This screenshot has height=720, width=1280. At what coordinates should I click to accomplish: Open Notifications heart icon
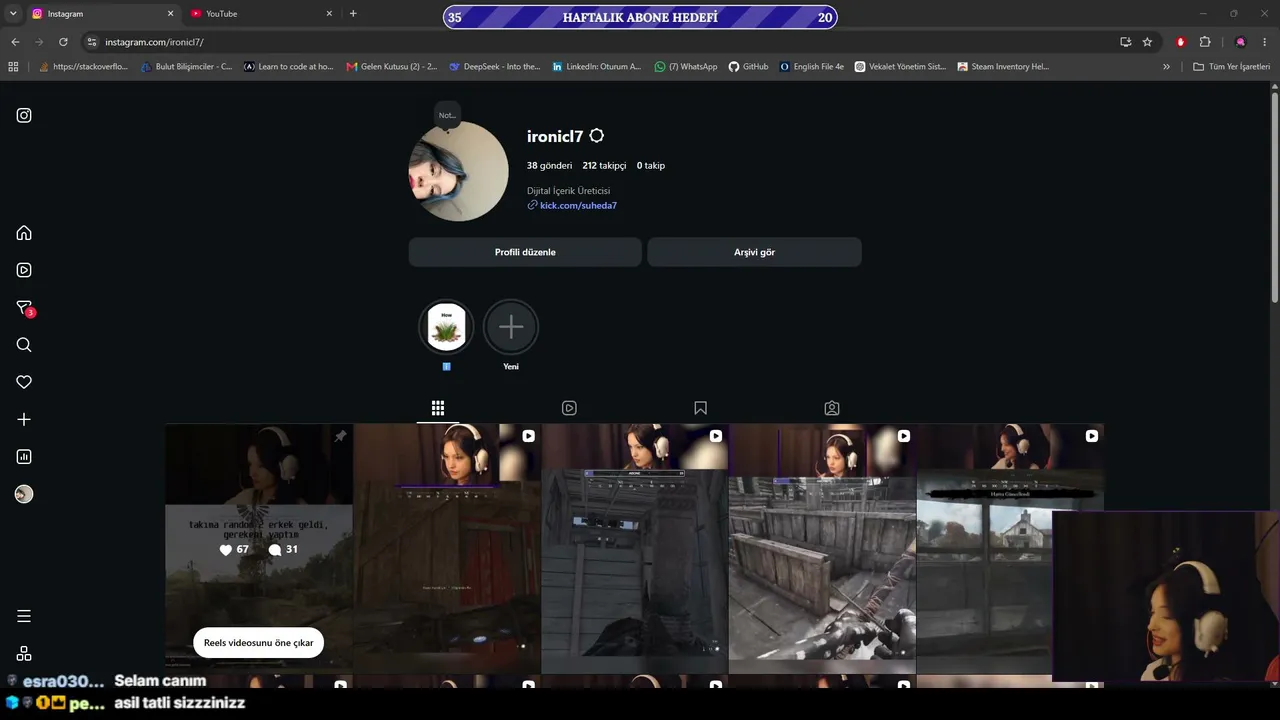click(24, 382)
